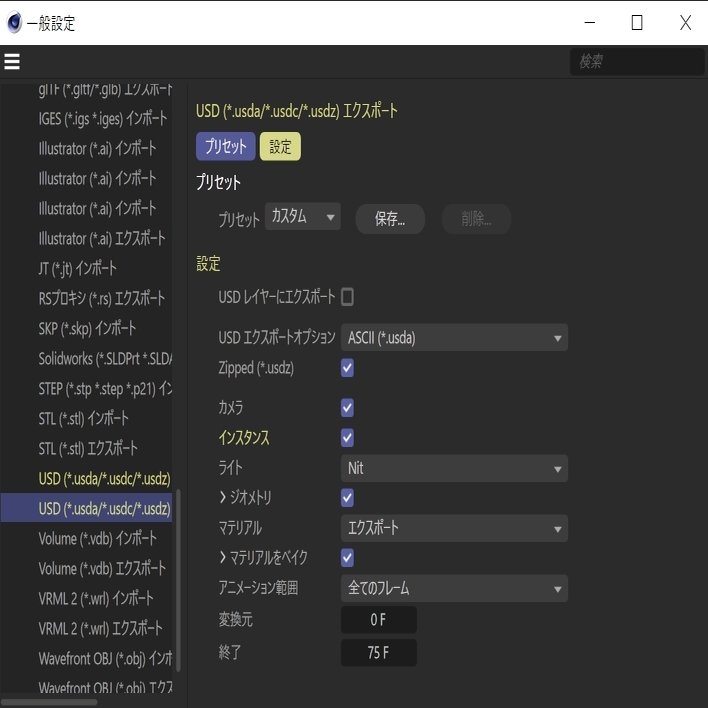Toggle the カメラ checkbox
This screenshot has width=708, height=708.
[347, 408]
